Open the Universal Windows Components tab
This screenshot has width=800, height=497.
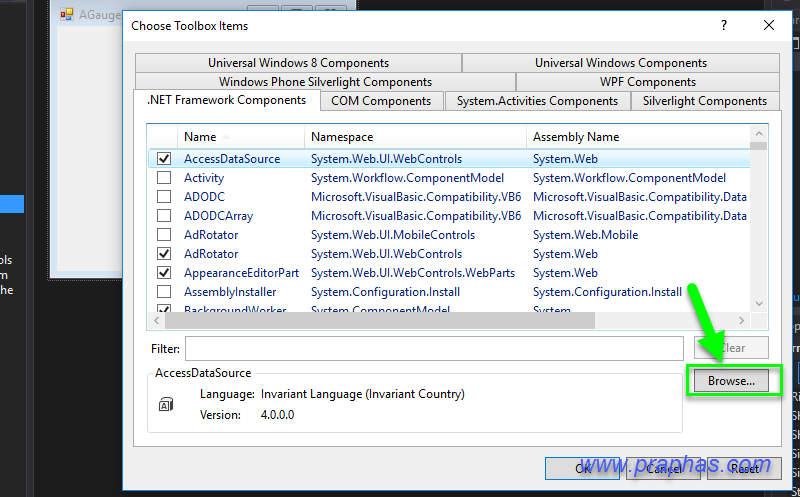620,63
